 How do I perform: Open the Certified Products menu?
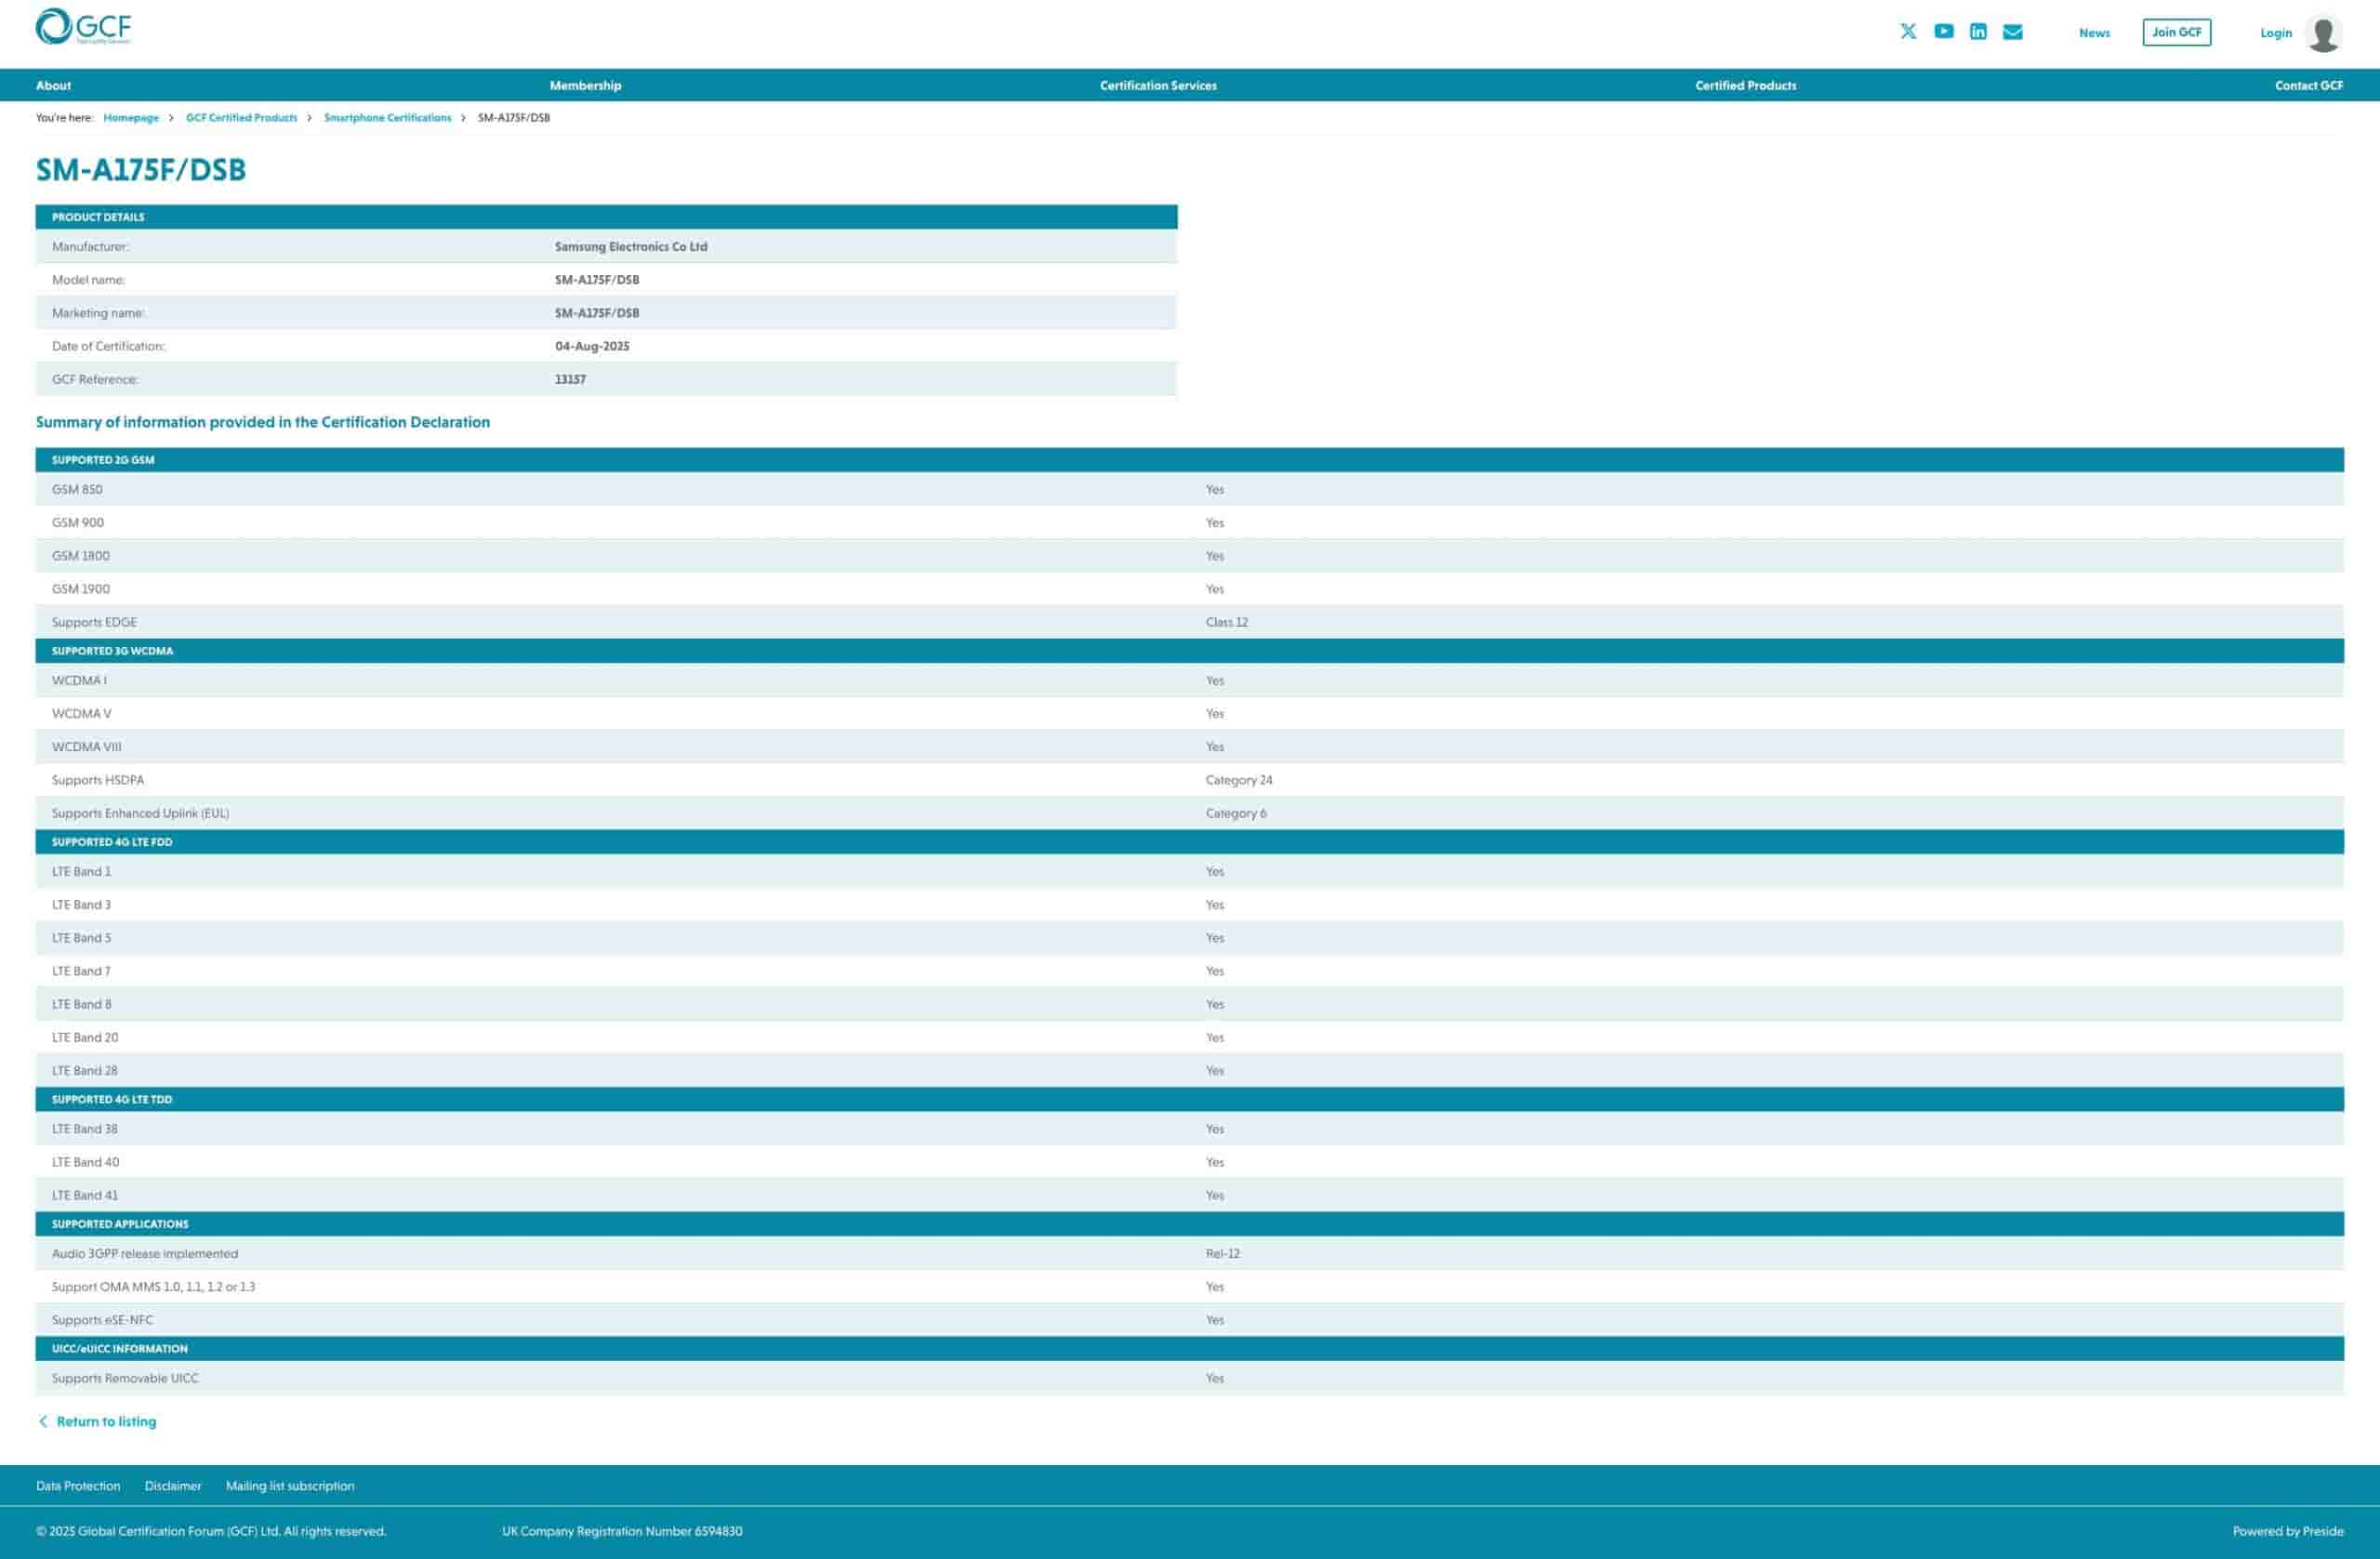point(1745,86)
